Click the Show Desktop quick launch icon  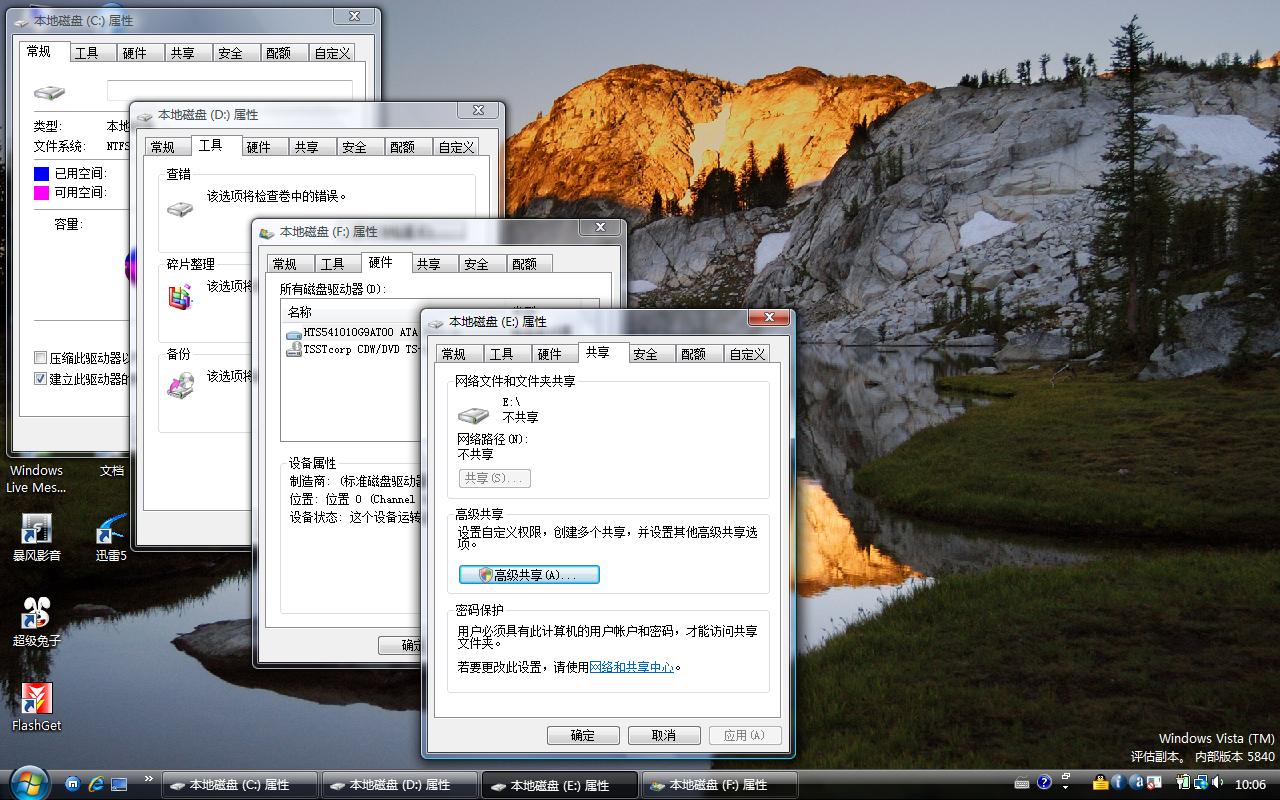pos(119,784)
